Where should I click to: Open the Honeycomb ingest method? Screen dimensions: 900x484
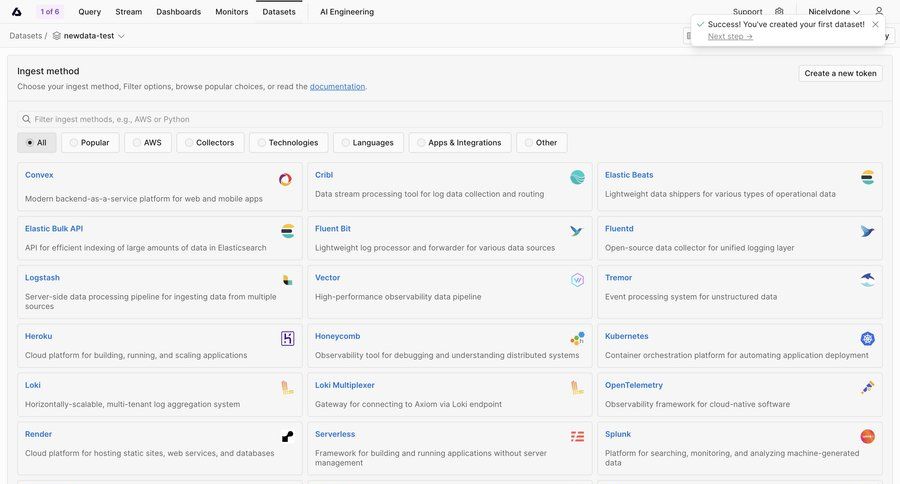tap(450, 346)
